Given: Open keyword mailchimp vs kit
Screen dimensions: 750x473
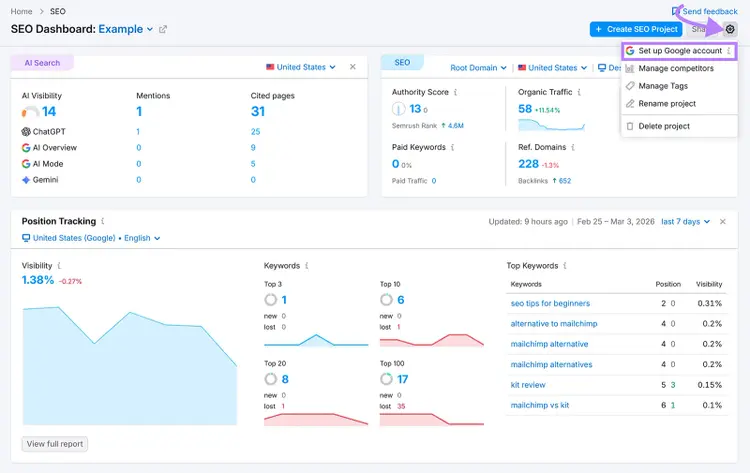Looking at the screenshot, I should pos(540,405).
